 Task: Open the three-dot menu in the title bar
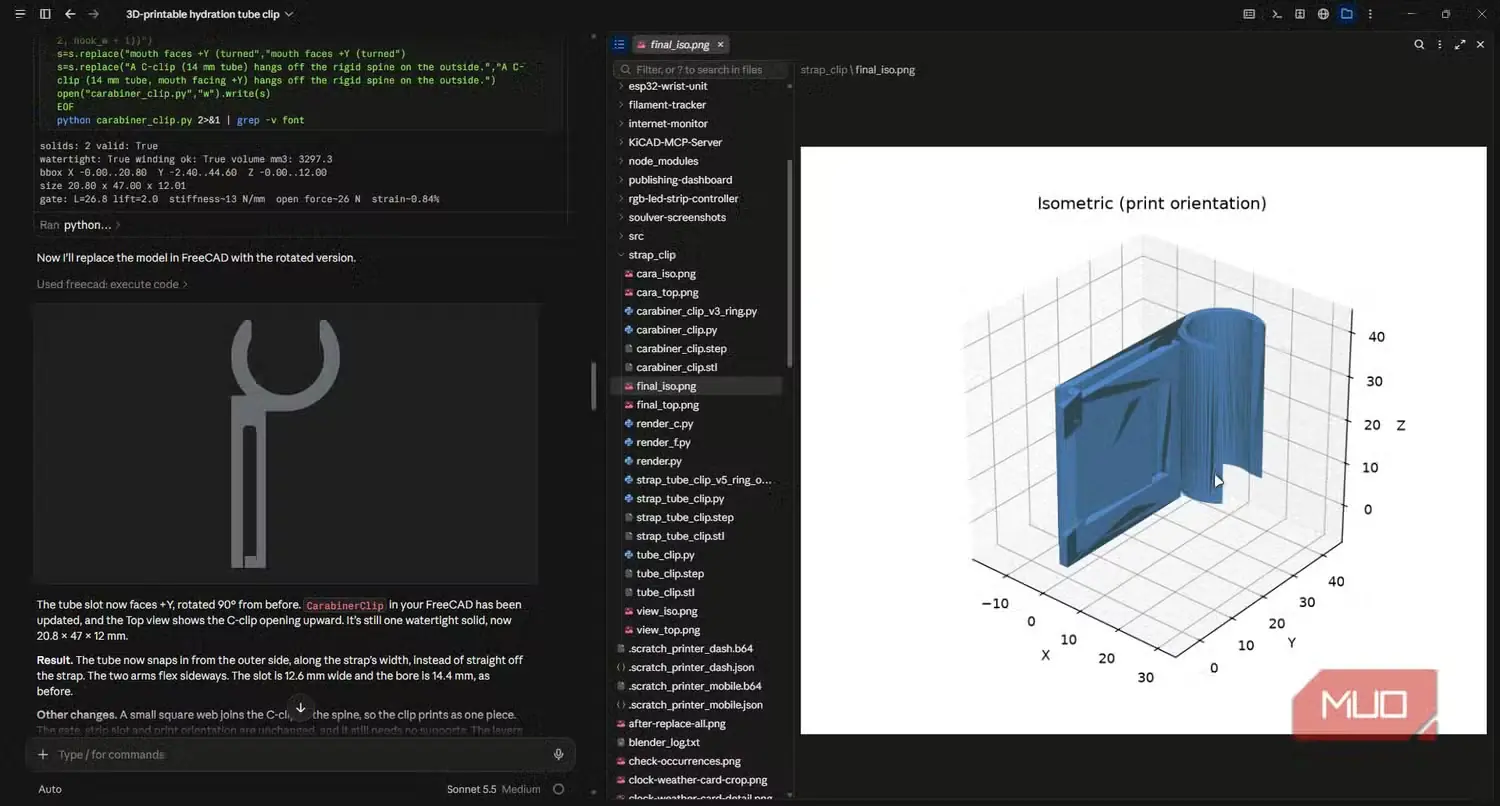click(1370, 14)
